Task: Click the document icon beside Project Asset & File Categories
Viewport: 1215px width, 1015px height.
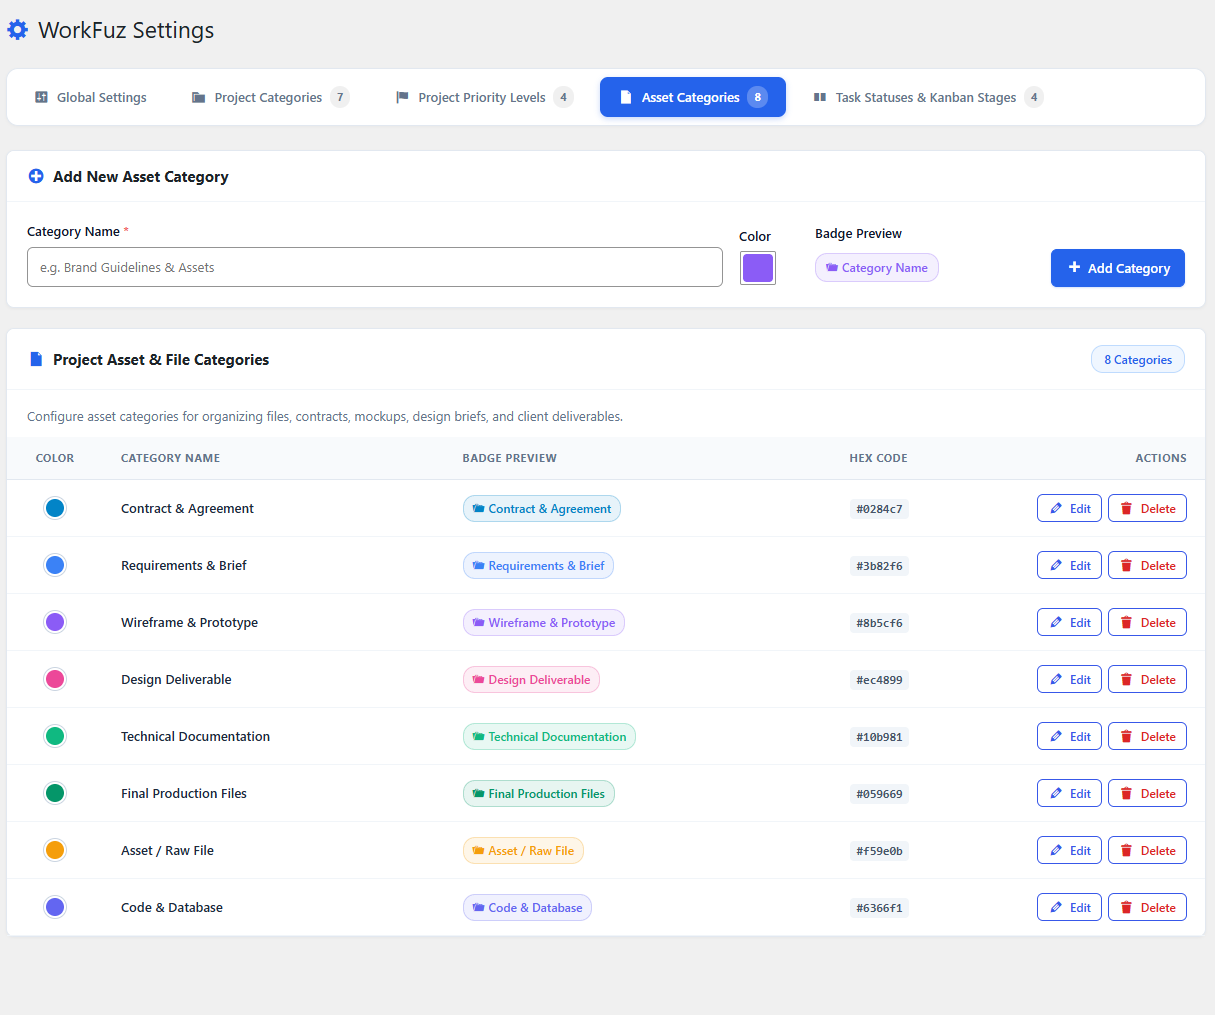Action: pos(36,359)
